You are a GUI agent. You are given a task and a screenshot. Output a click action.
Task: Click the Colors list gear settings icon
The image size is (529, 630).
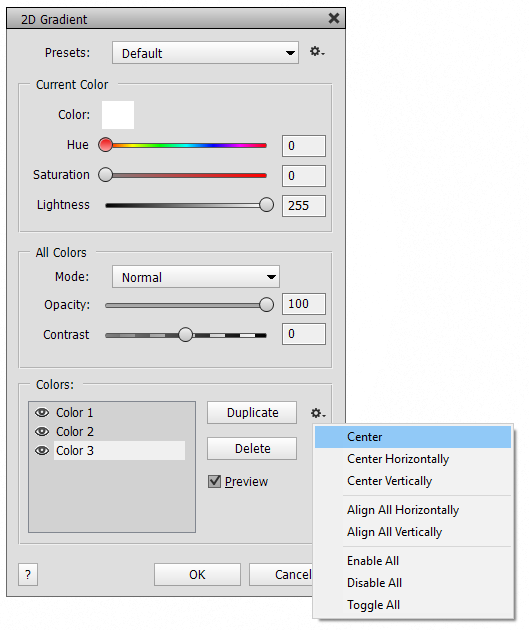[x=318, y=413]
